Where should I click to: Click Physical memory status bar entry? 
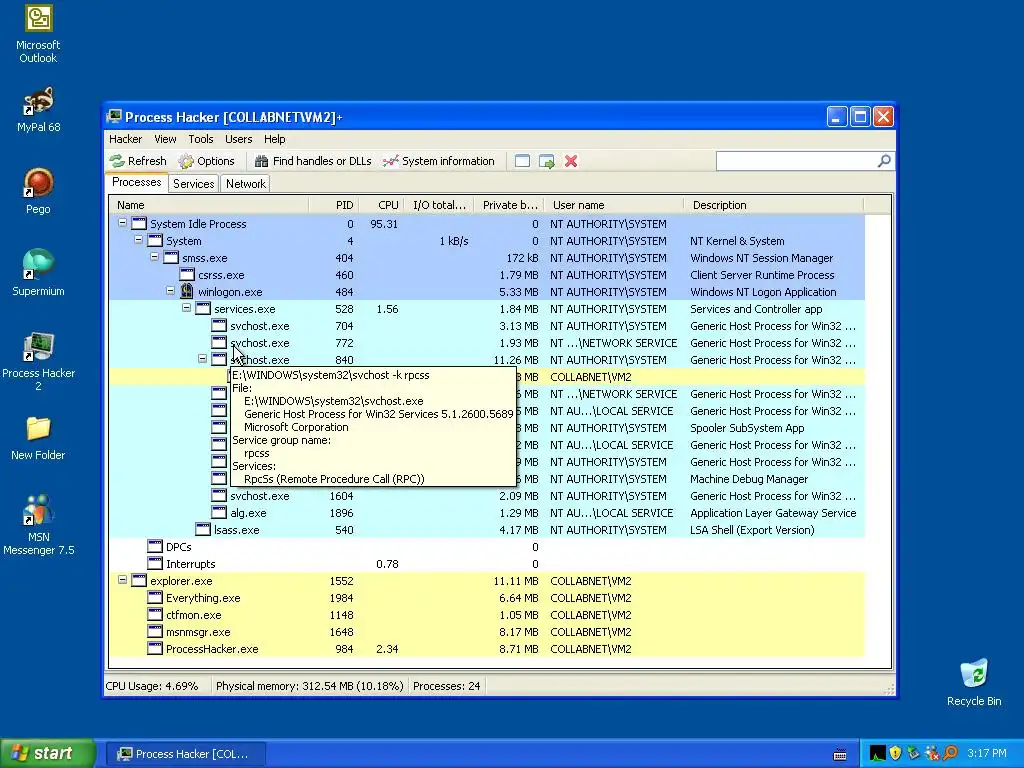(x=310, y=686)
